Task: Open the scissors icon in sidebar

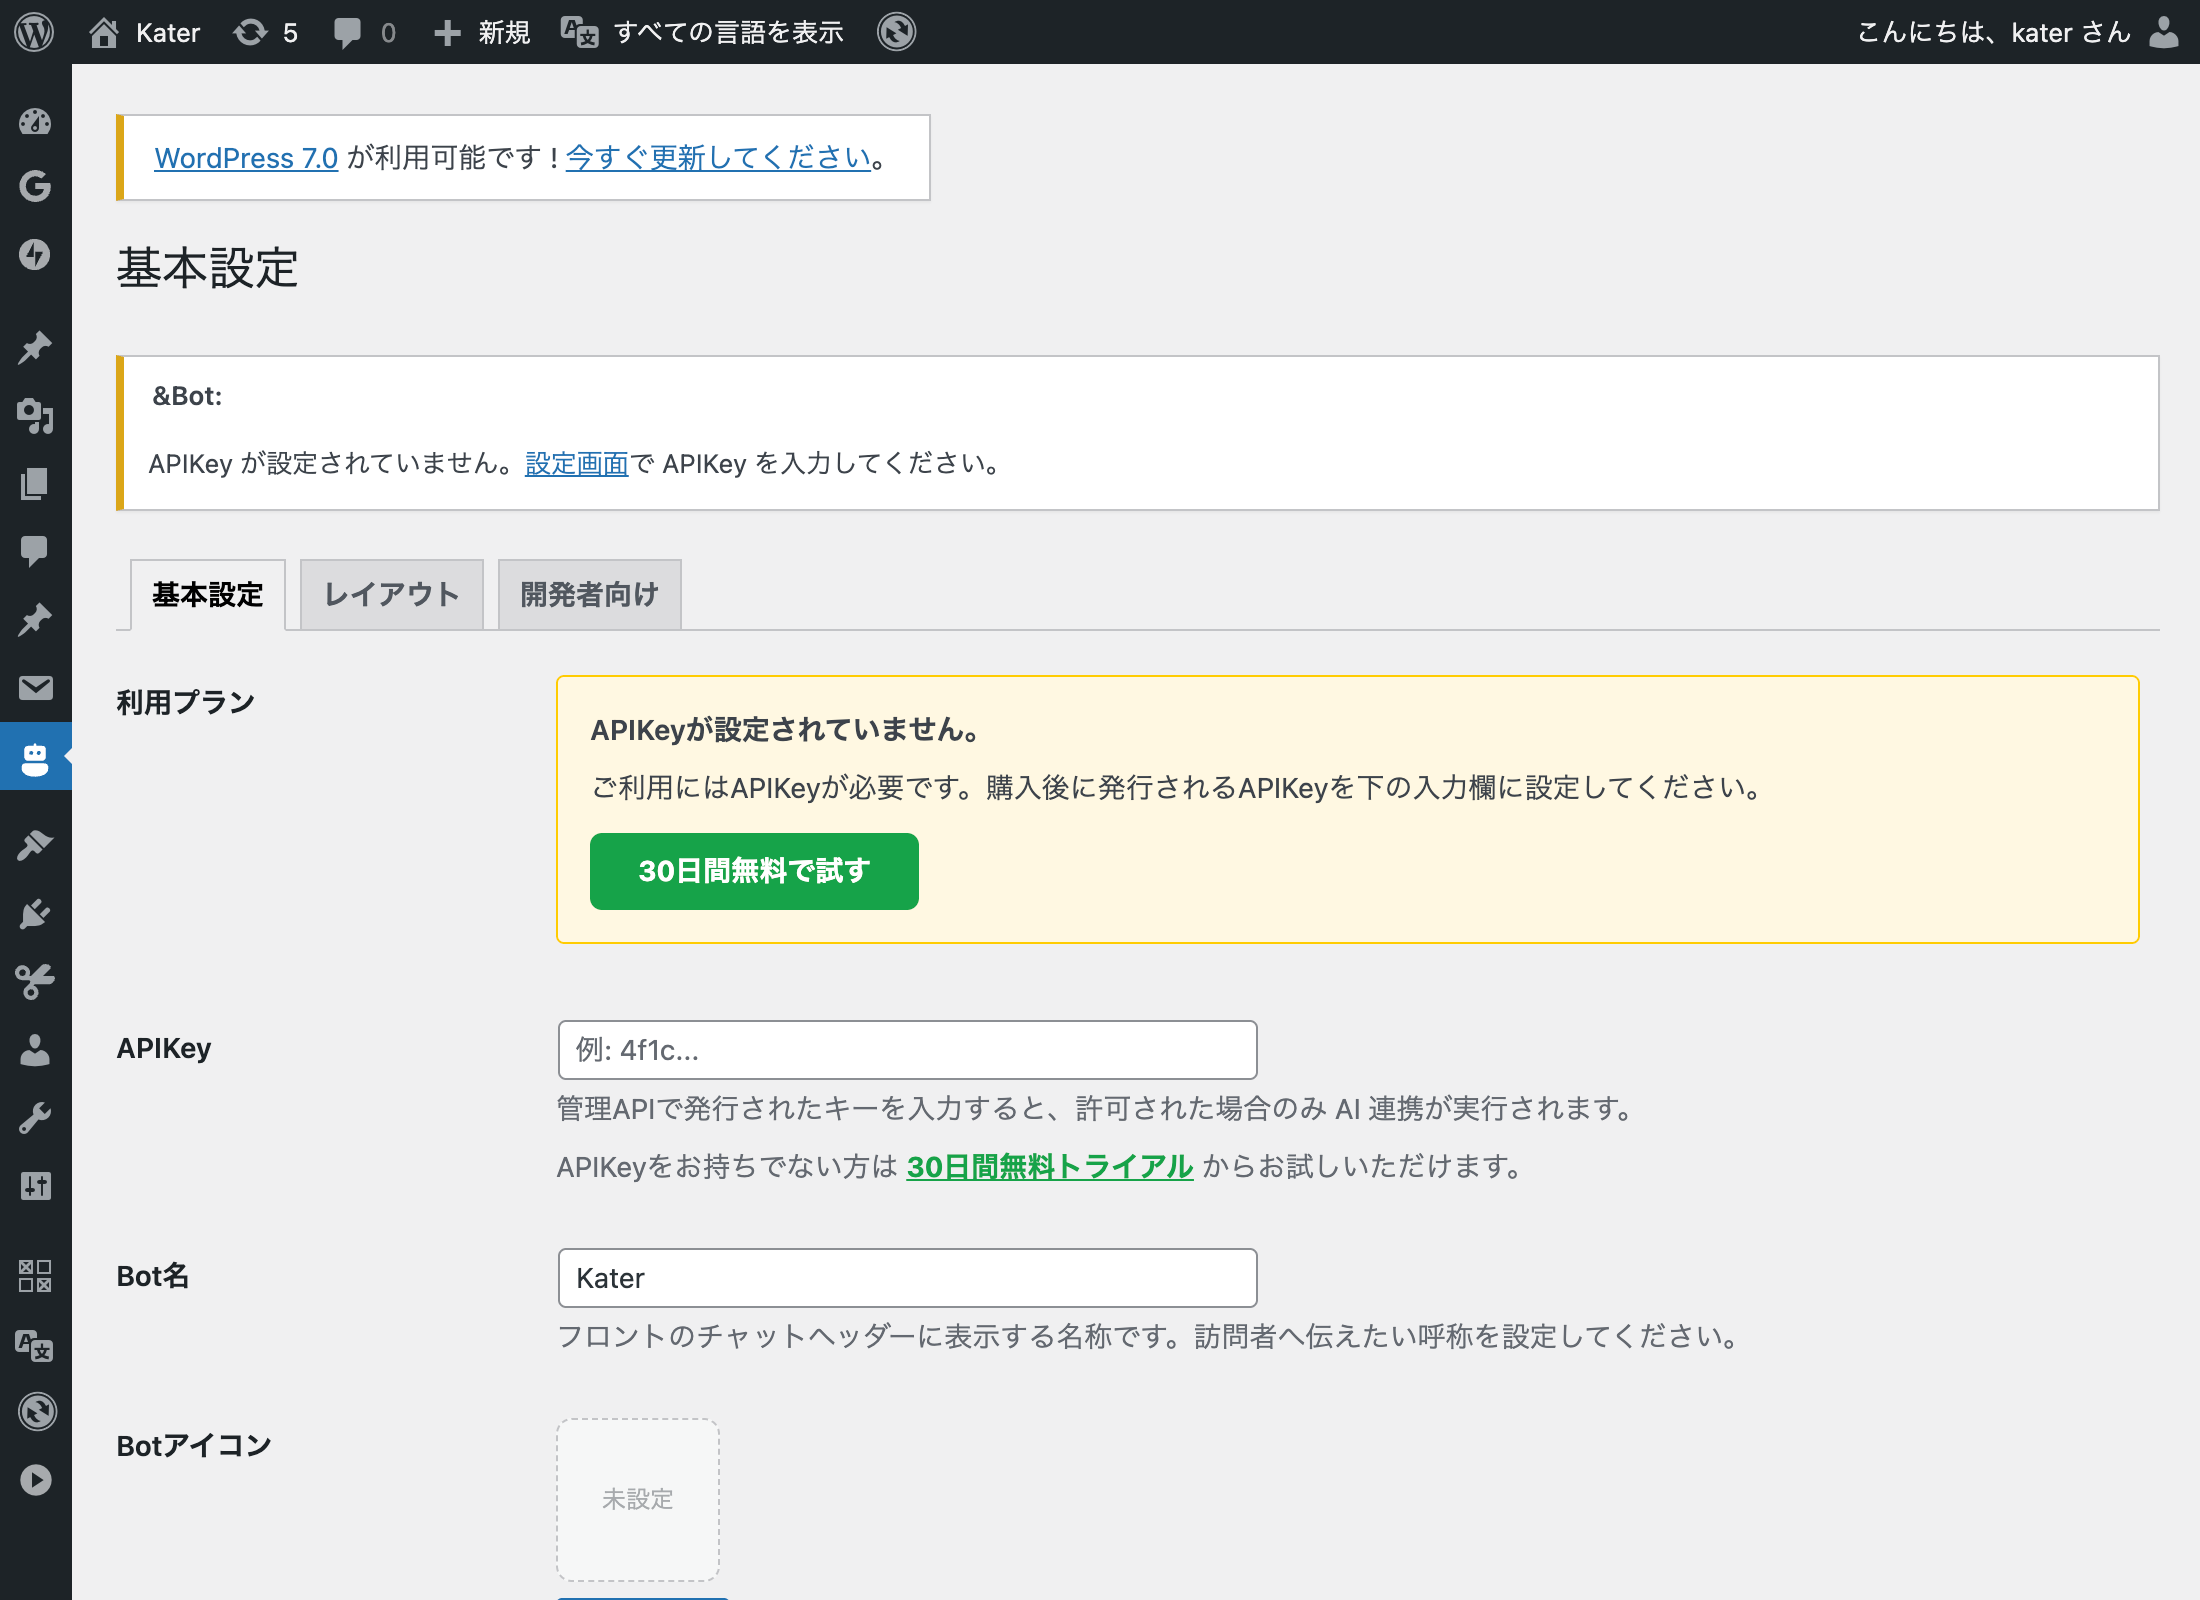Action: tap(35, 982)
